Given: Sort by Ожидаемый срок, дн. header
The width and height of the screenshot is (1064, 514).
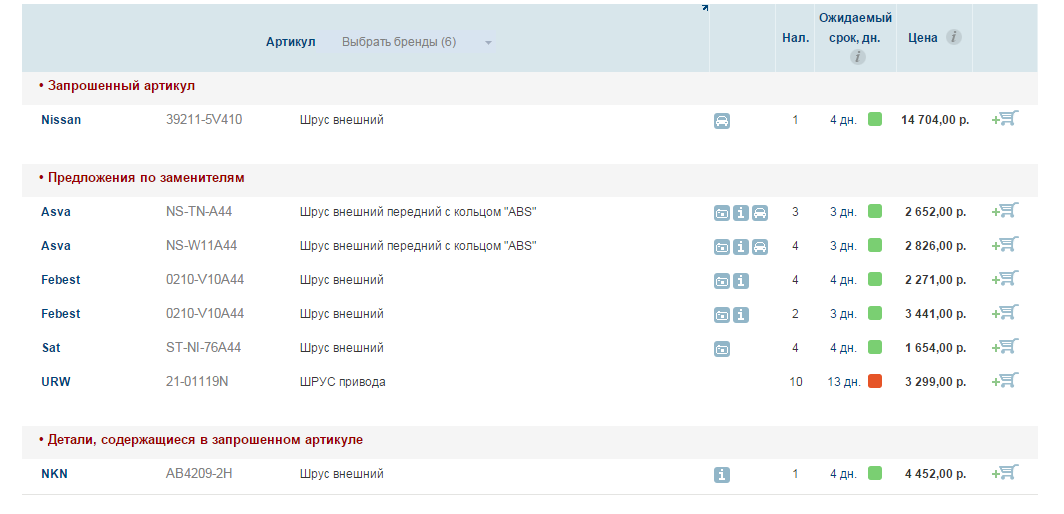Looking at the screenshot, I should coord(855,28).
